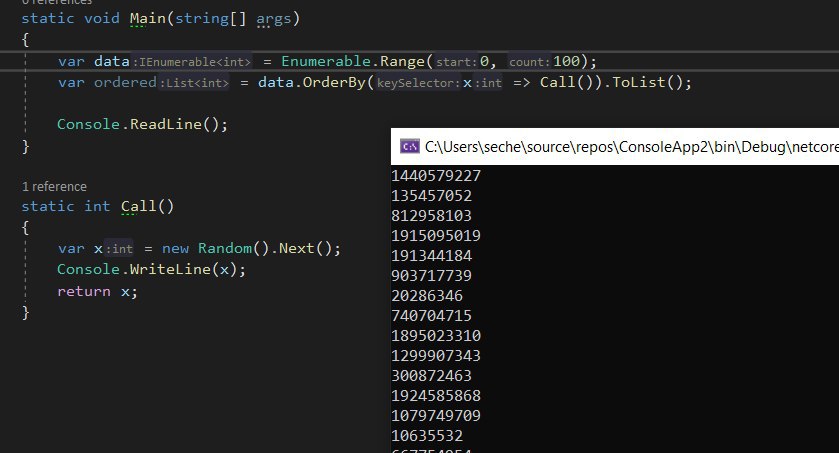Click the 'return x;' statement

[97, 291]
